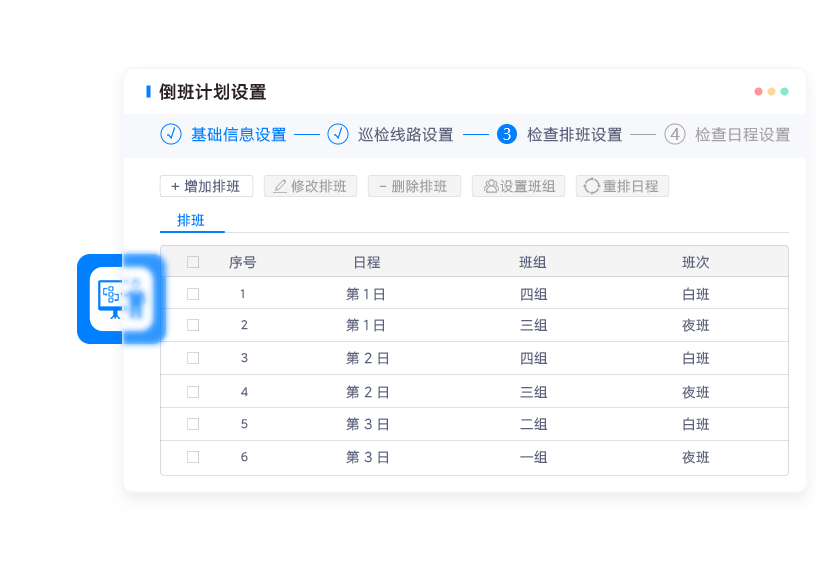Check the checkbox for row 1
Viewport: 816px width, 561px height.
(x=193, y=294)
